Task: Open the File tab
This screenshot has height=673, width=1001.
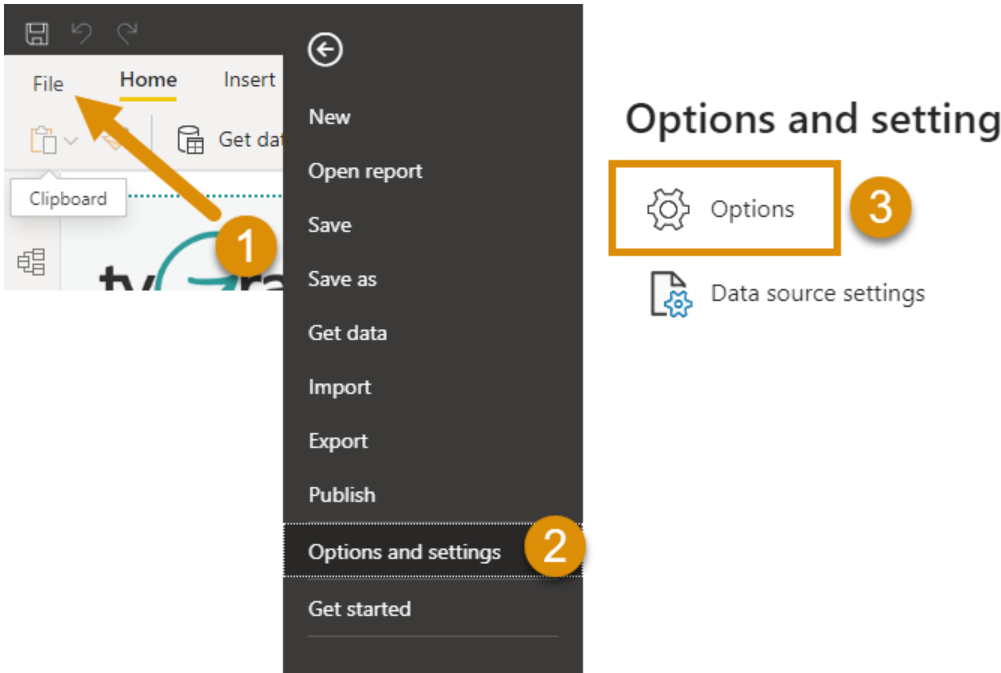Action: (x=48, y=84)
